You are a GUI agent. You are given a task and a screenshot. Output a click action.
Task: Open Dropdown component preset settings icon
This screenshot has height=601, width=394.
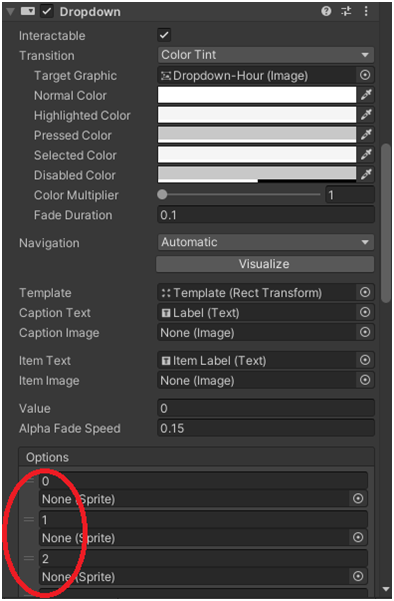point(346,11)
